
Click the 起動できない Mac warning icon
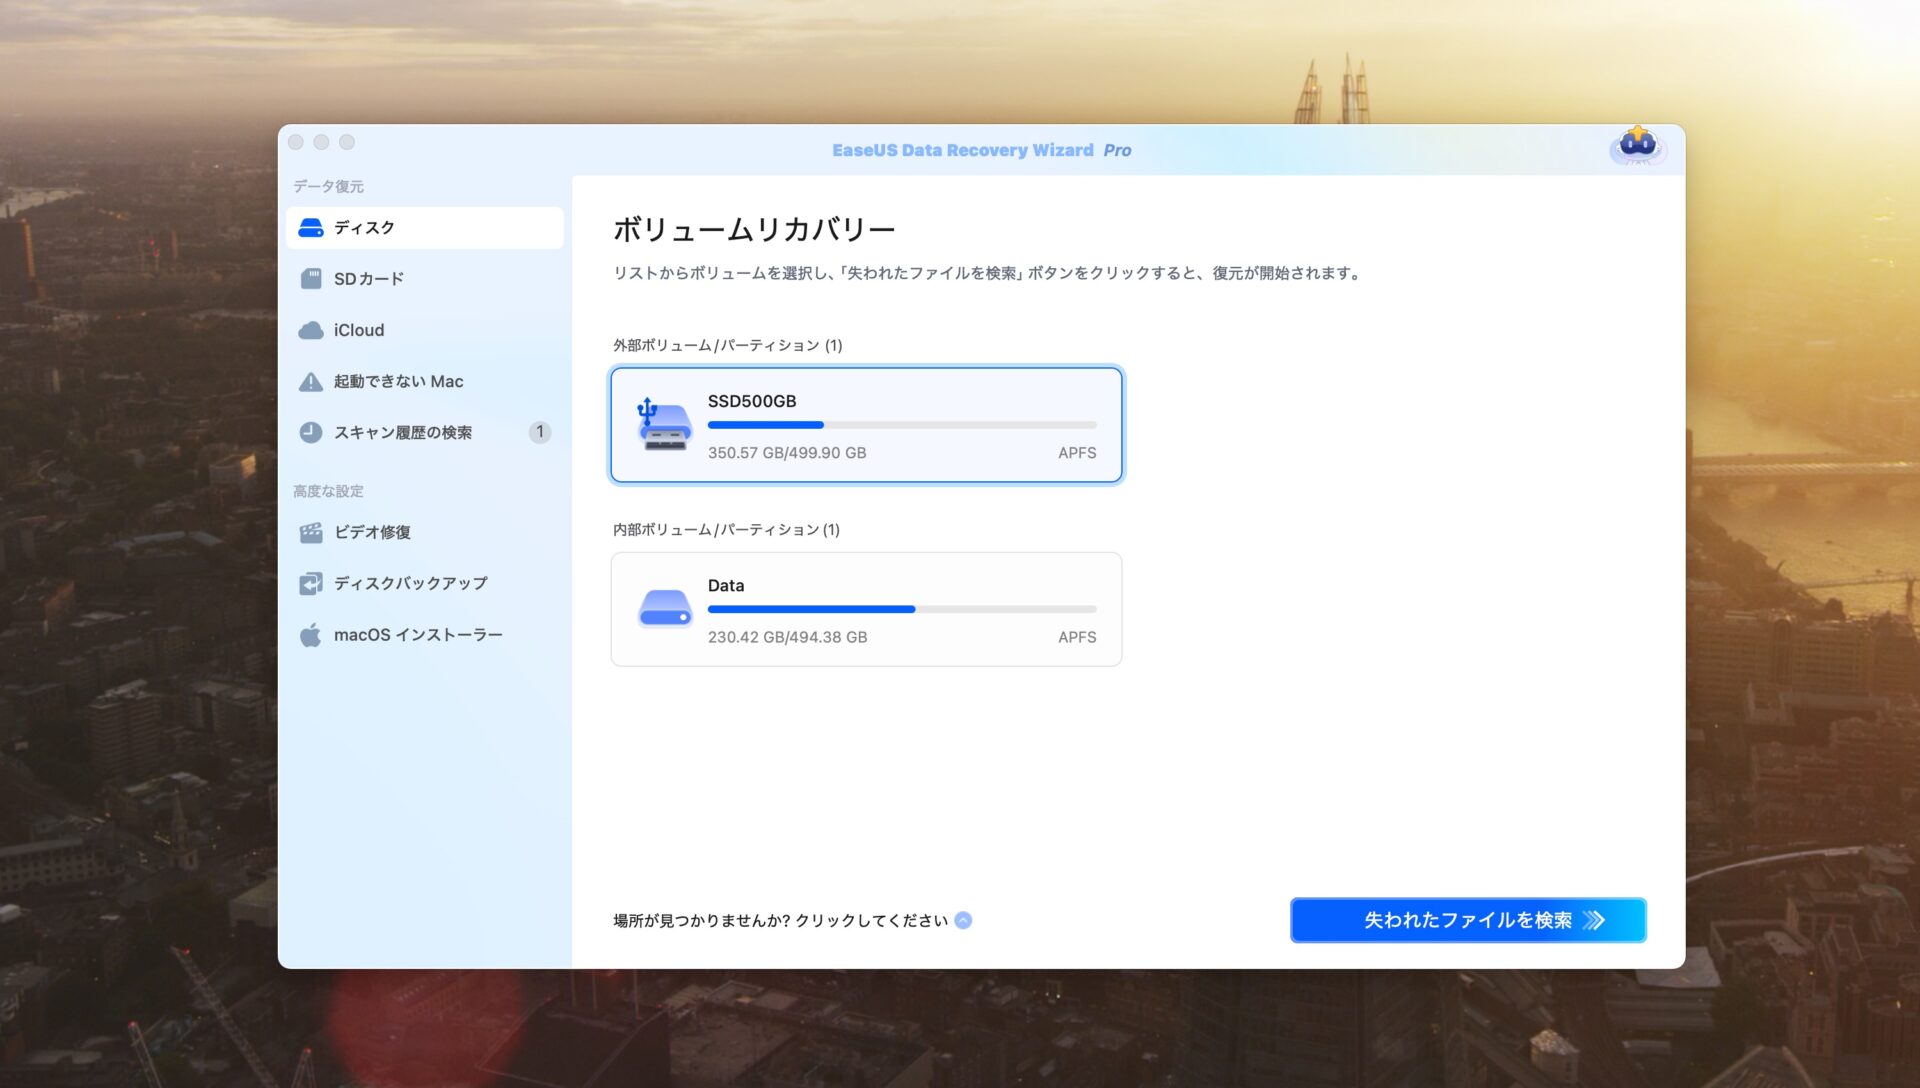311,382
